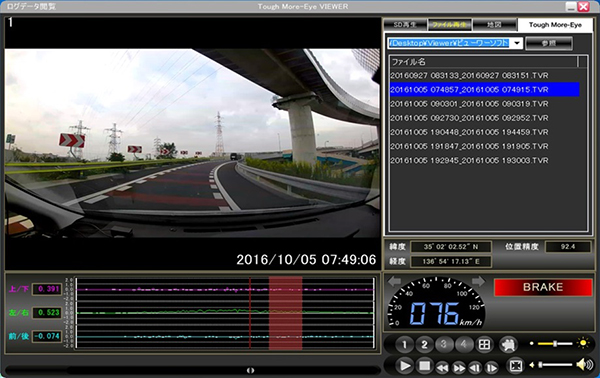The width and height of the screenshot is (600, 378).
Task: Click the 参照 browse button
Action: (x=549, y=43)
